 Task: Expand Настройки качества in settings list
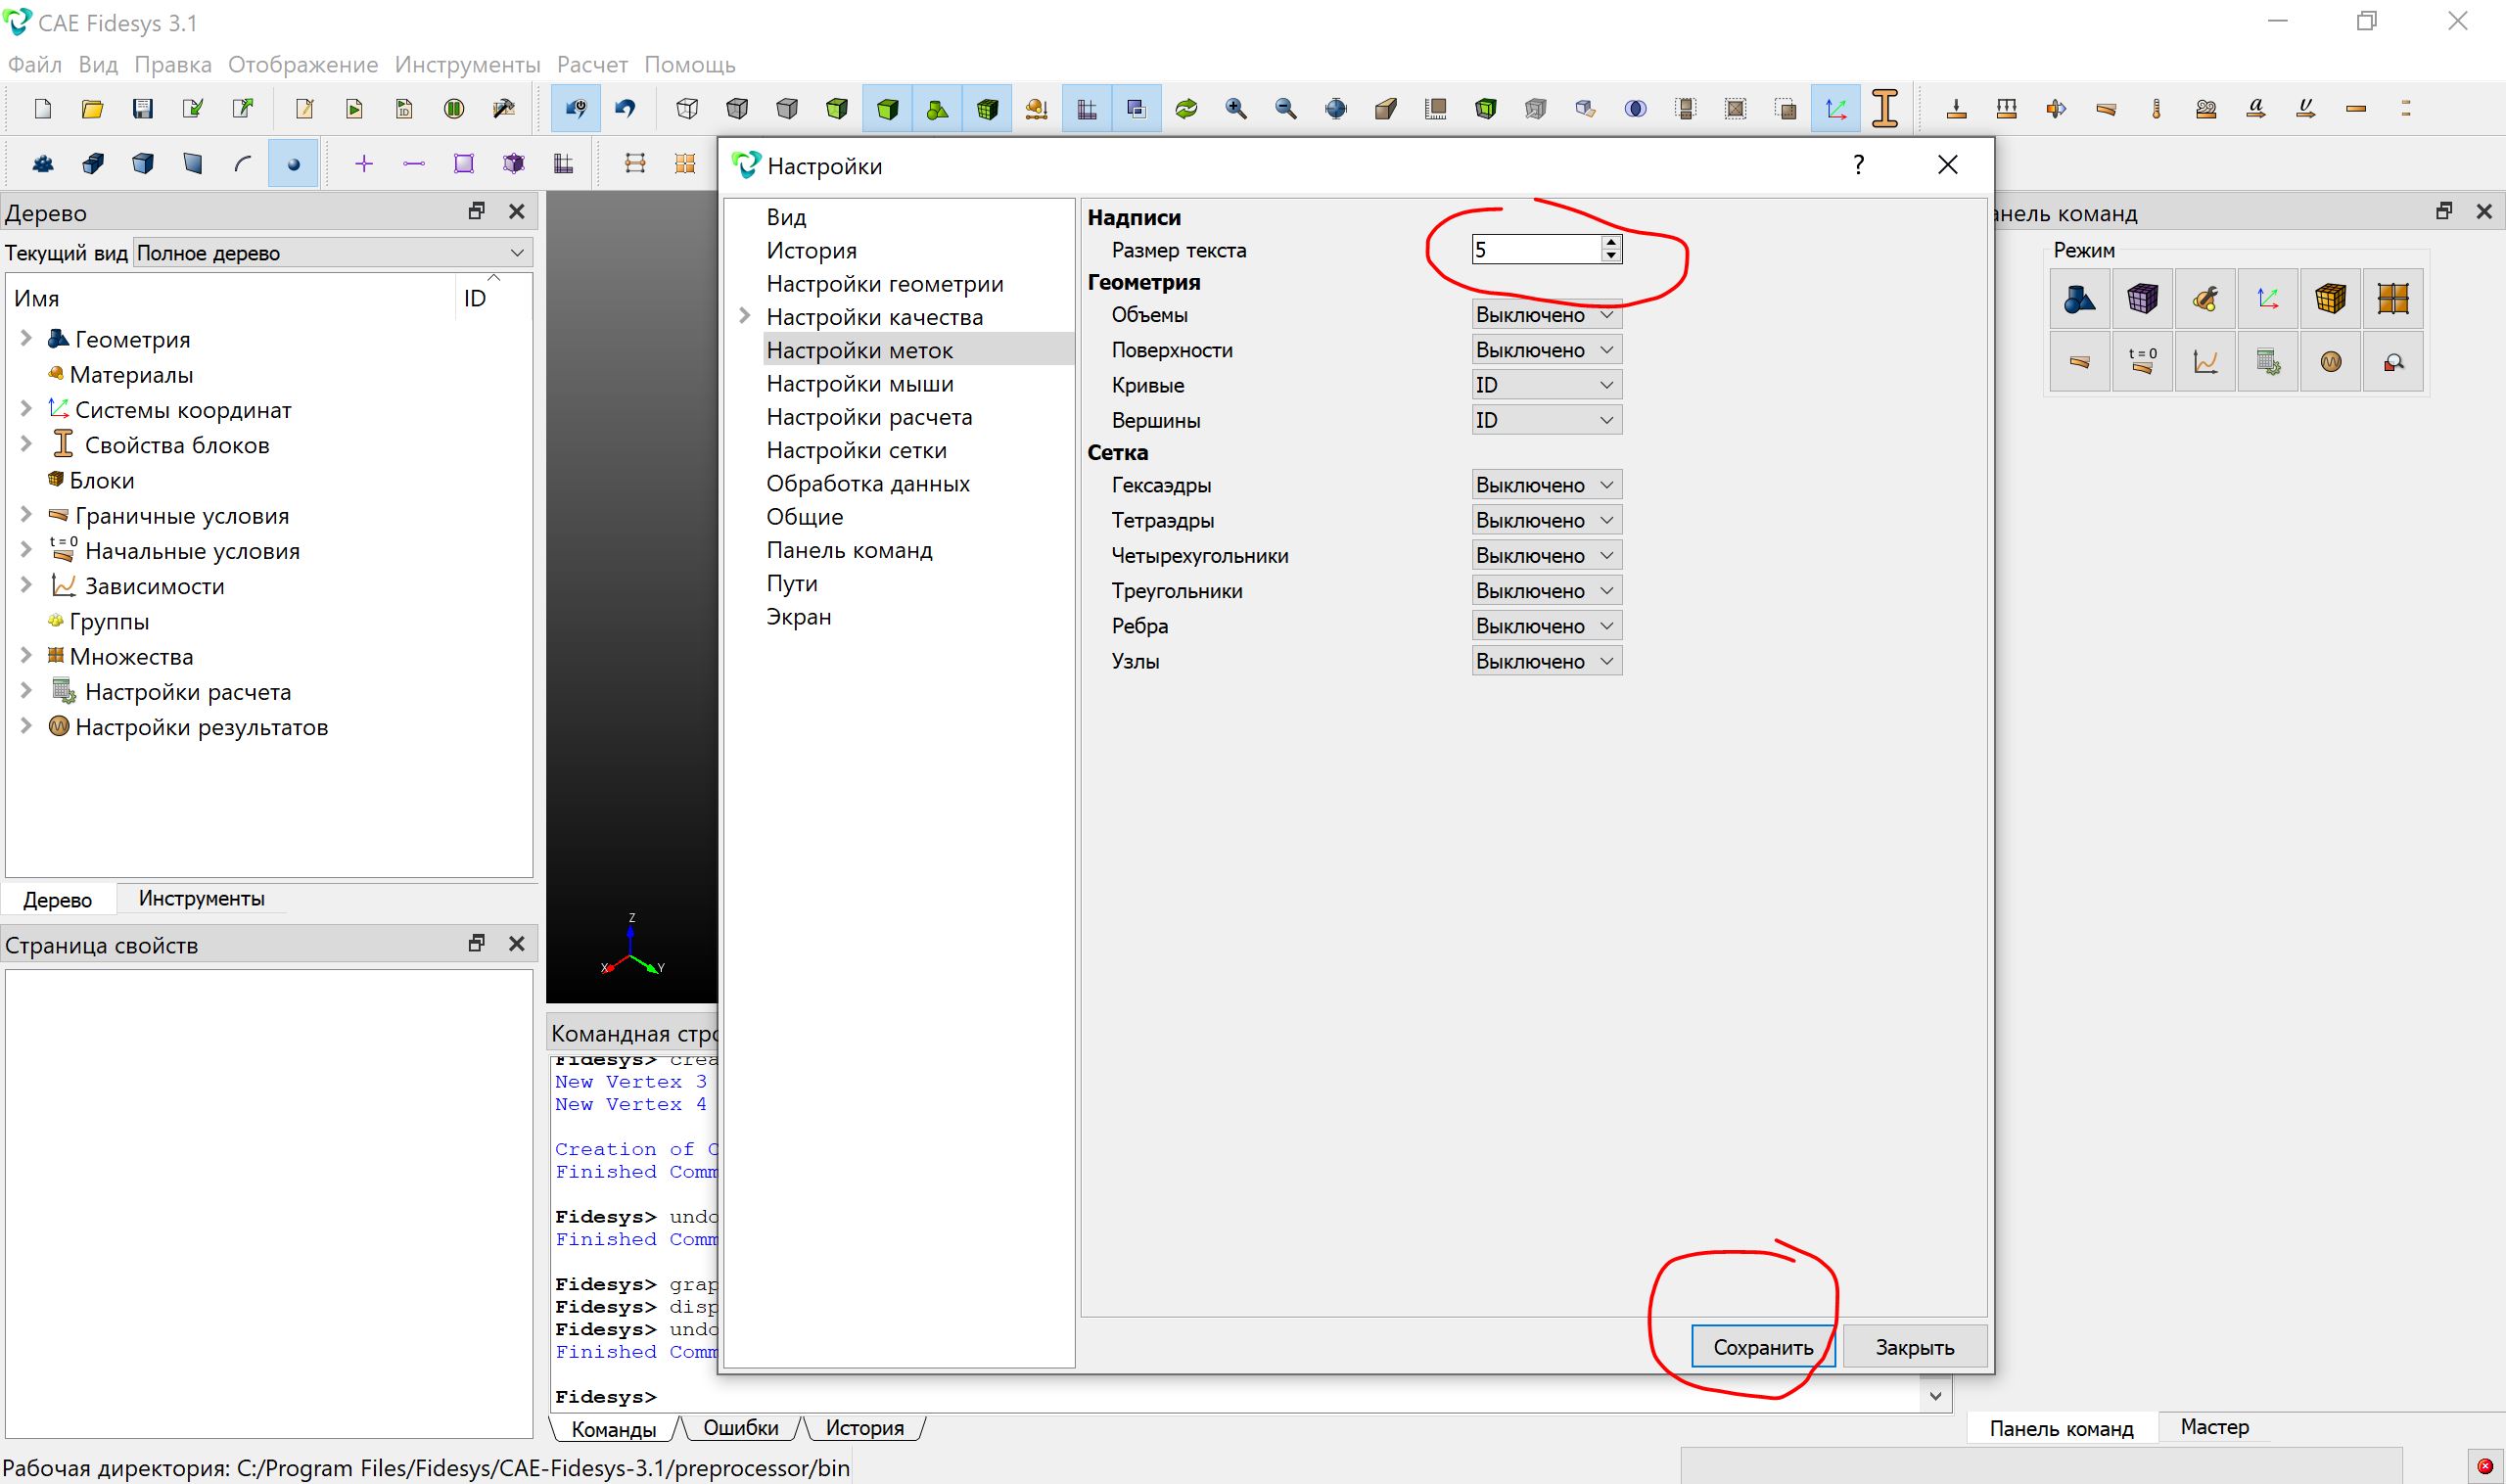(744, 316)
